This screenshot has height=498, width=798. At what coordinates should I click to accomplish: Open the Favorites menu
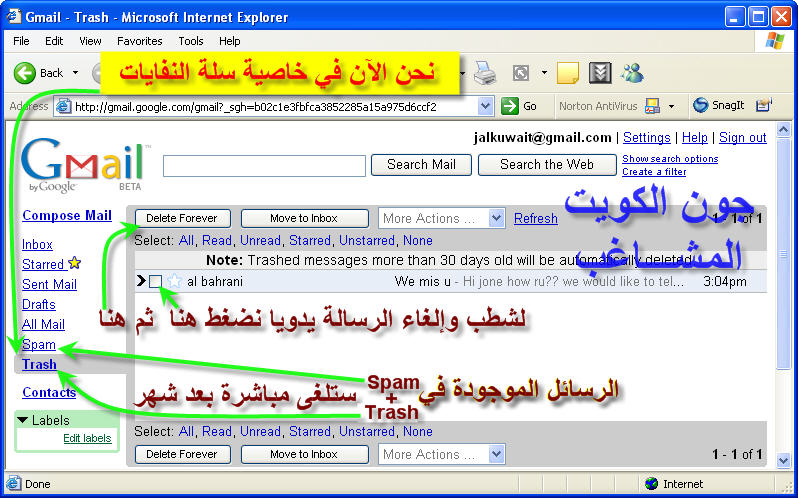[x=139, y=41]
